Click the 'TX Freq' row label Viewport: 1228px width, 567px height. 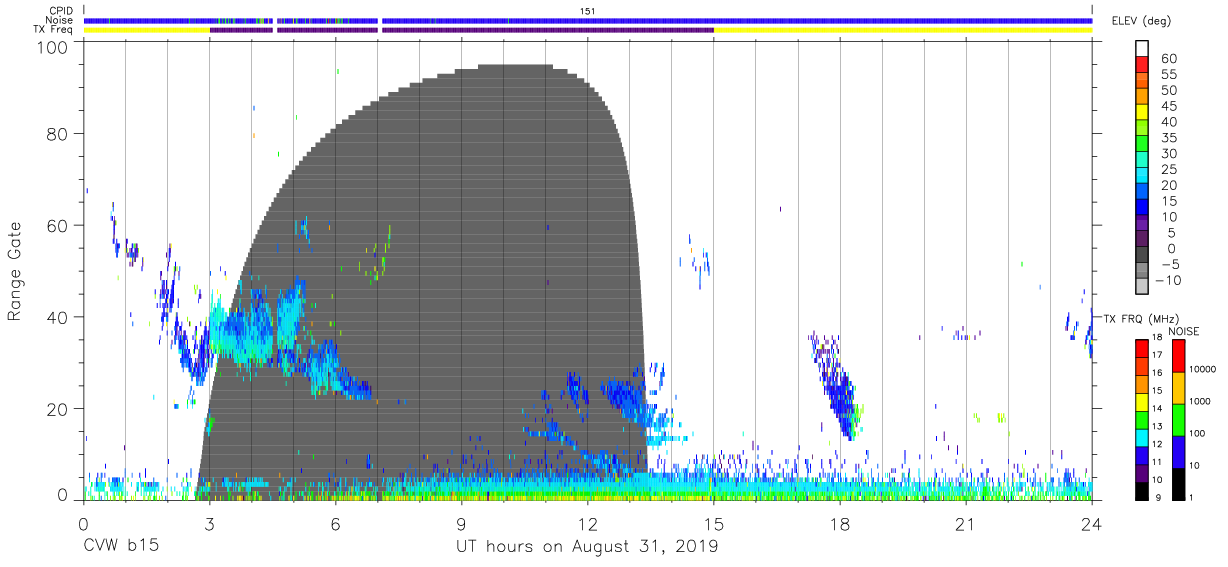click(54, 30)
